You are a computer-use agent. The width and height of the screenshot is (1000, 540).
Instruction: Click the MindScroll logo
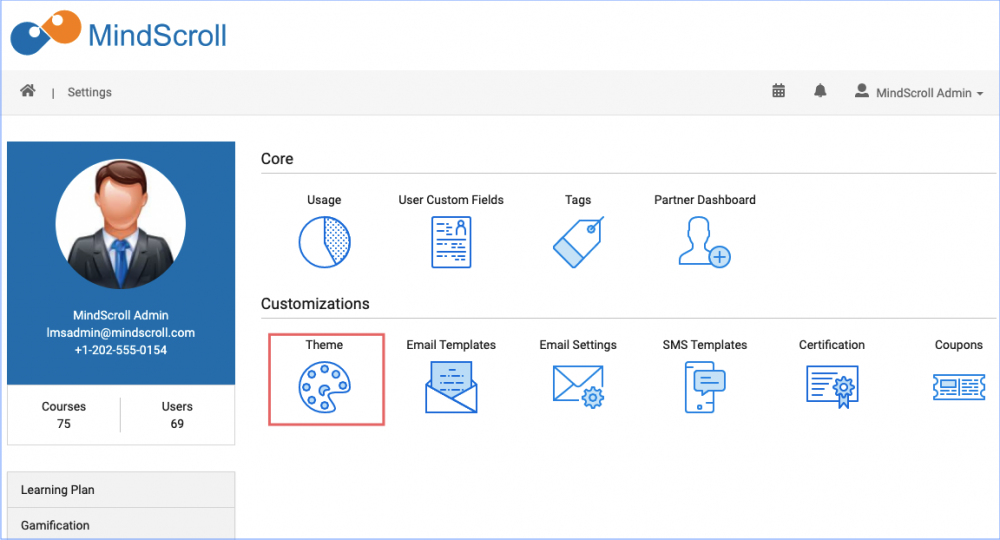(119, 34)
